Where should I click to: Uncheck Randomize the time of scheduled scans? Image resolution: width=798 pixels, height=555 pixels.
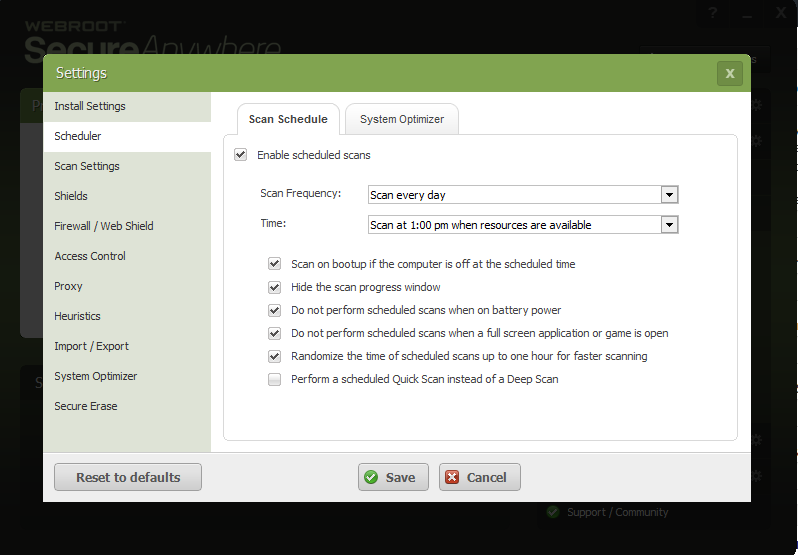[x=274, y=356]
